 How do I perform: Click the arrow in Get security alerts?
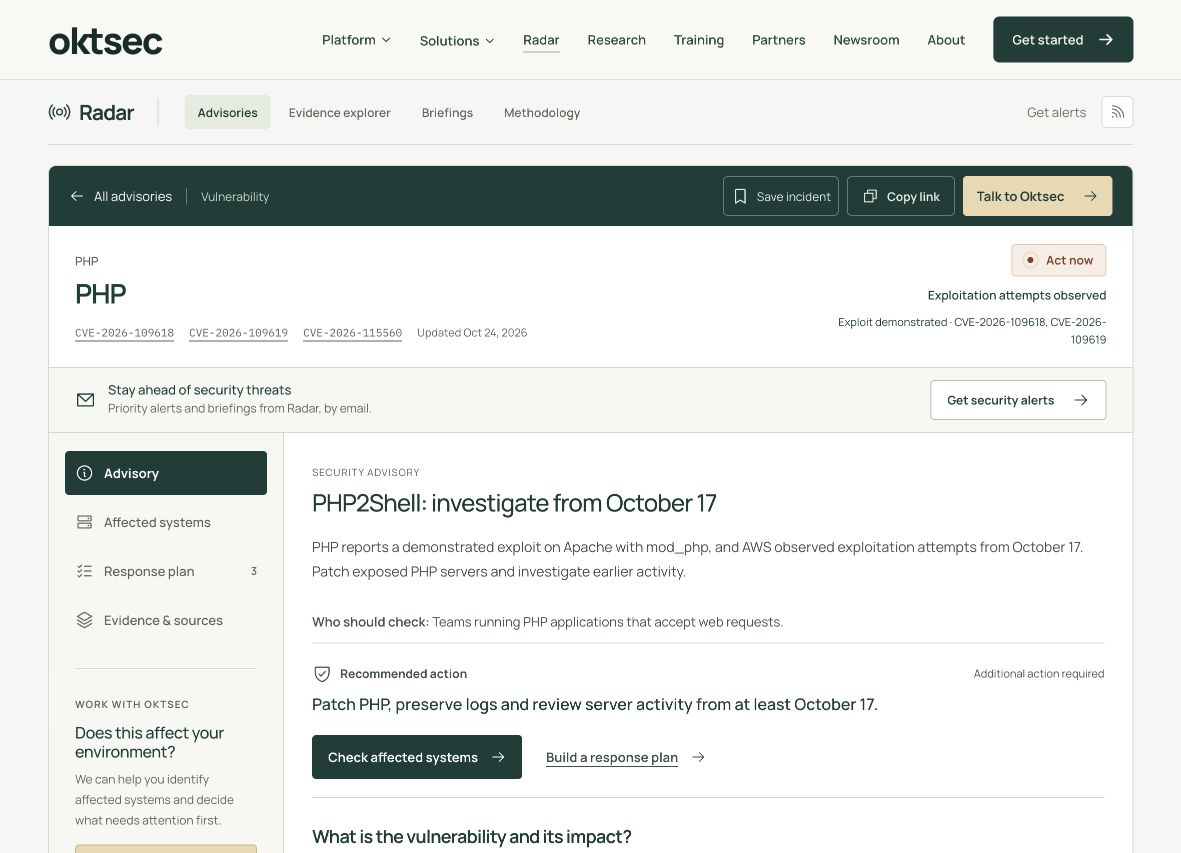1081,400
